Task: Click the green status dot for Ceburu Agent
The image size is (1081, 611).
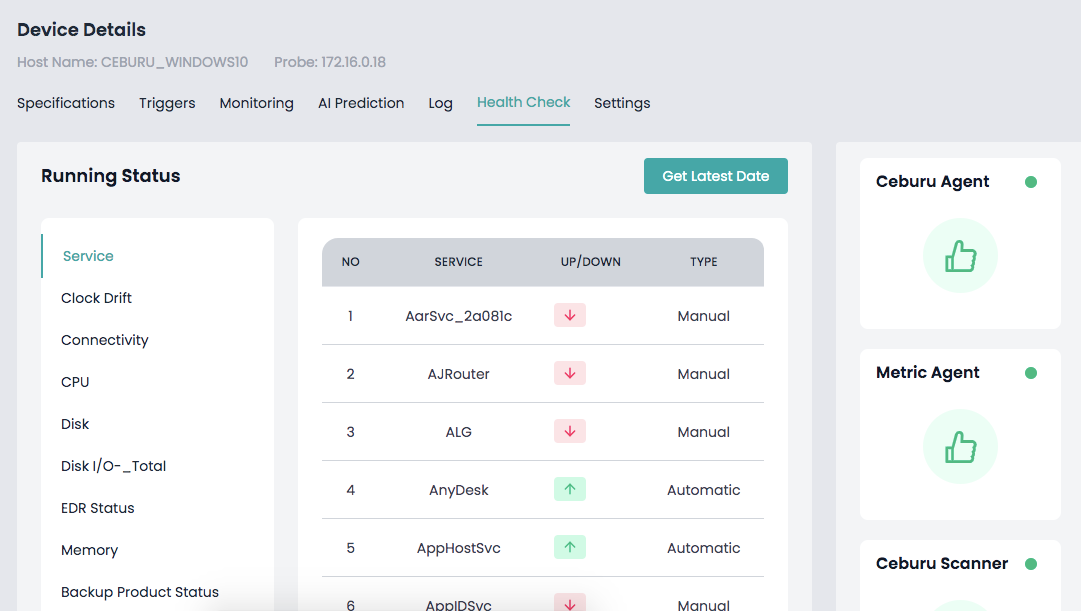Action: [1031, 182]
